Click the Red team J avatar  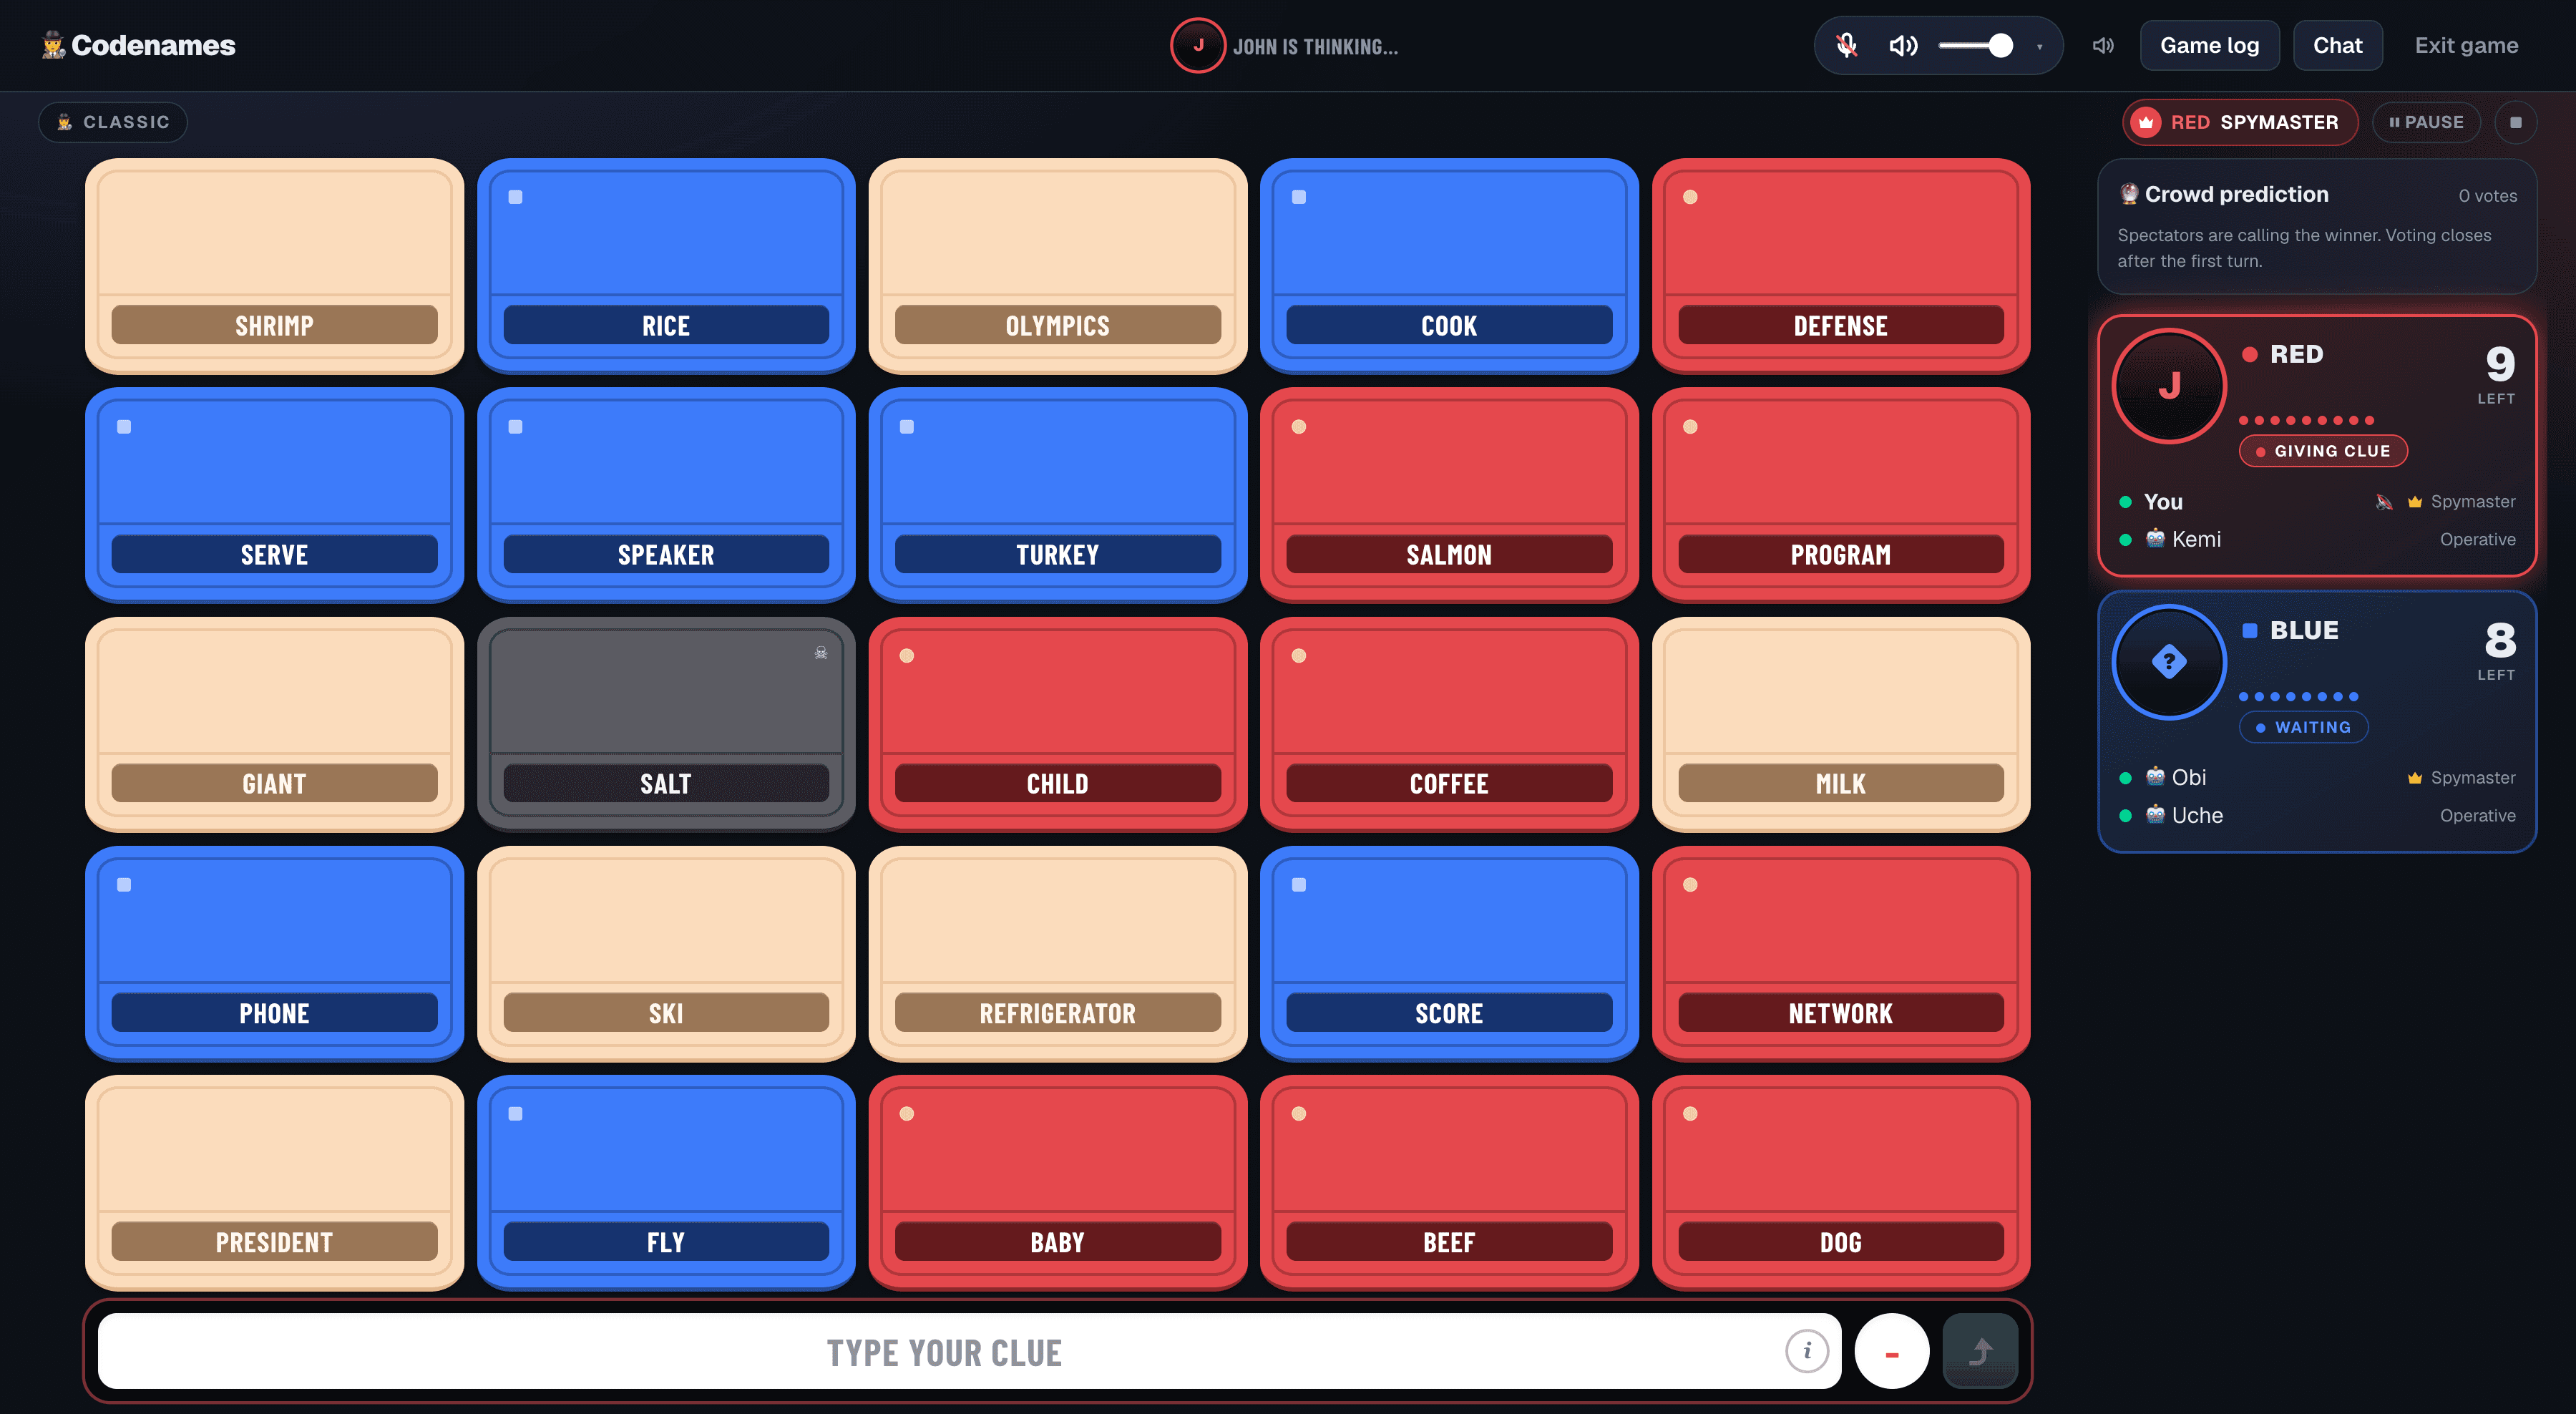tap(2168, 385)
